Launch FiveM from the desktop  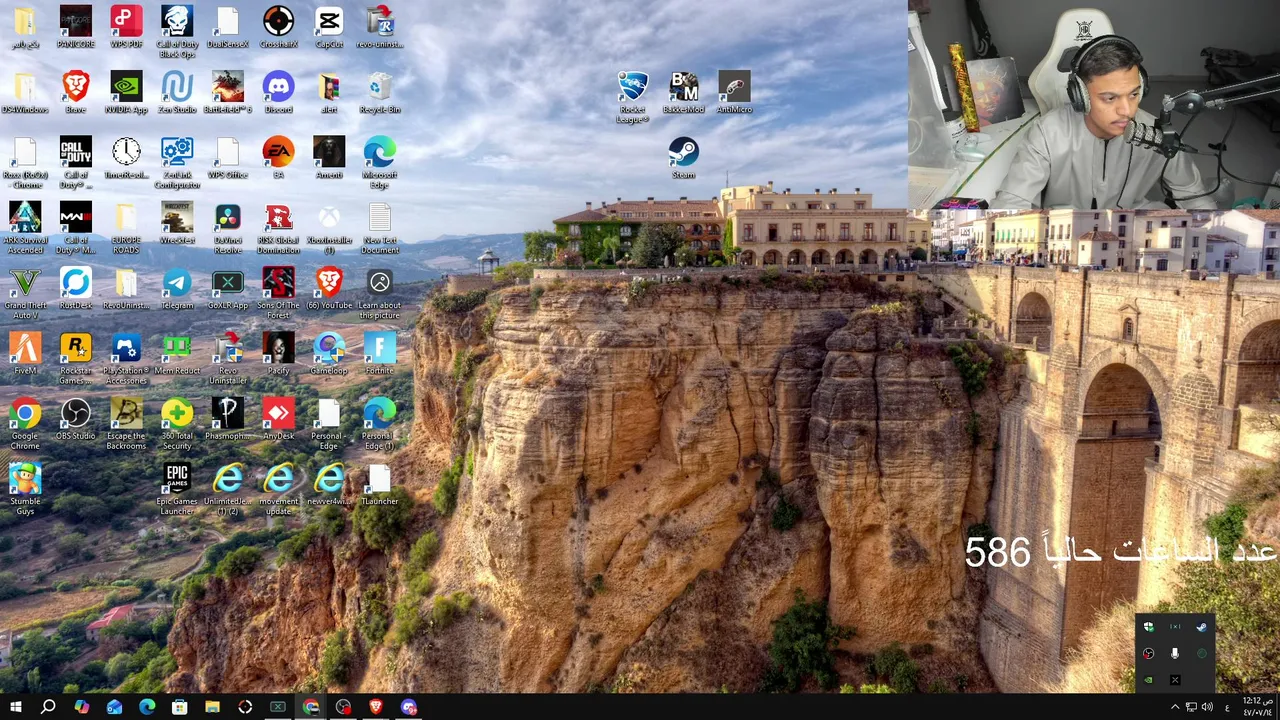(x=25, y=352)
